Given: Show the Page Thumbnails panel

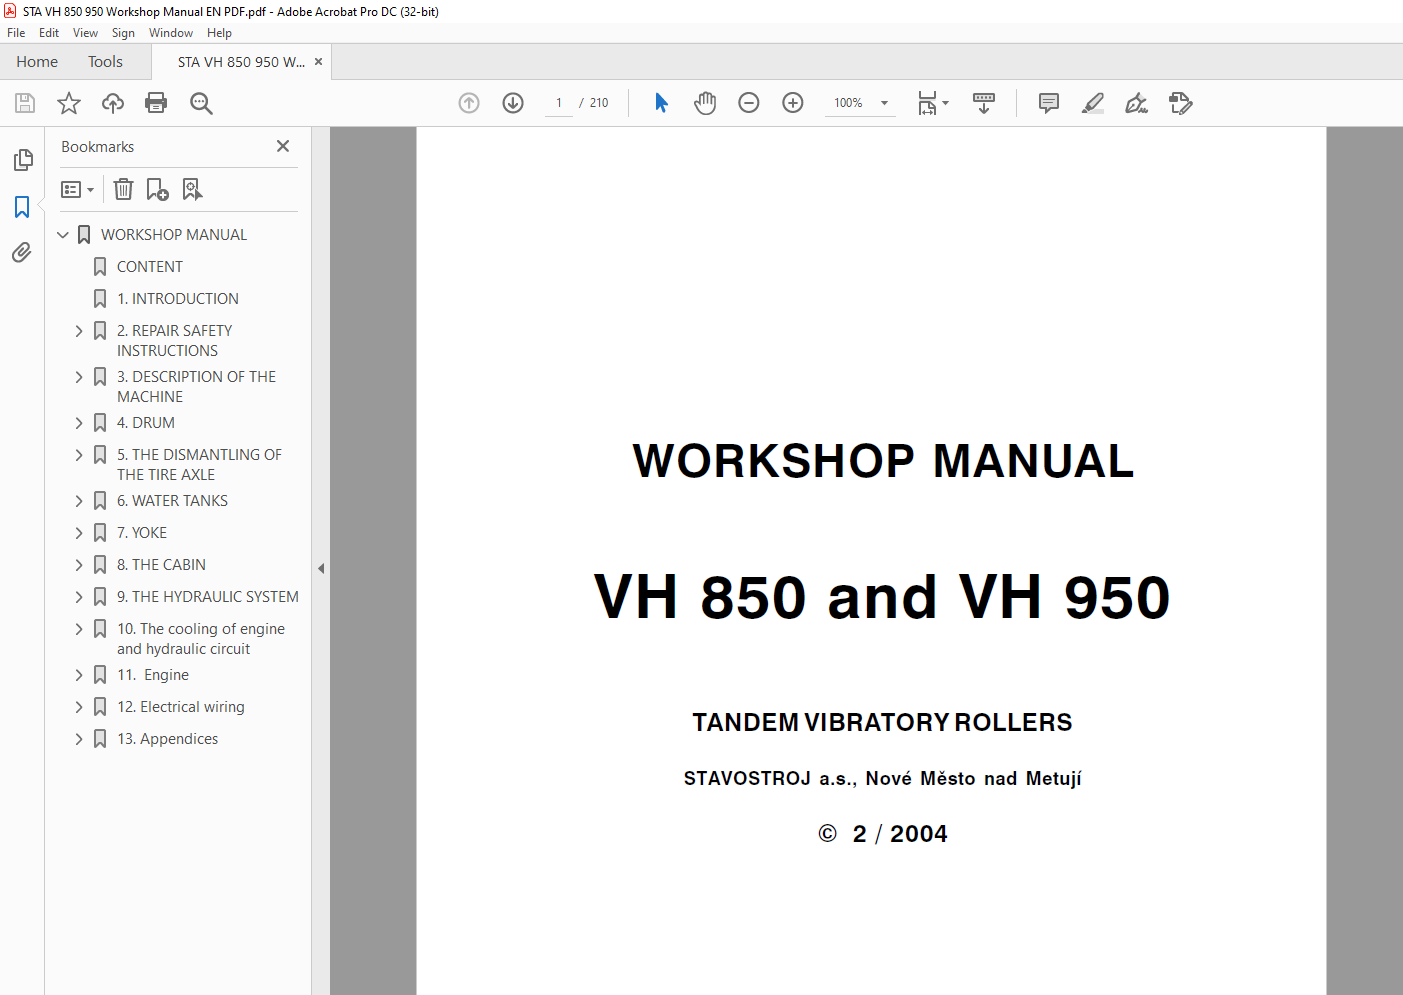Looking at the screenshot, I should [23, 160].
